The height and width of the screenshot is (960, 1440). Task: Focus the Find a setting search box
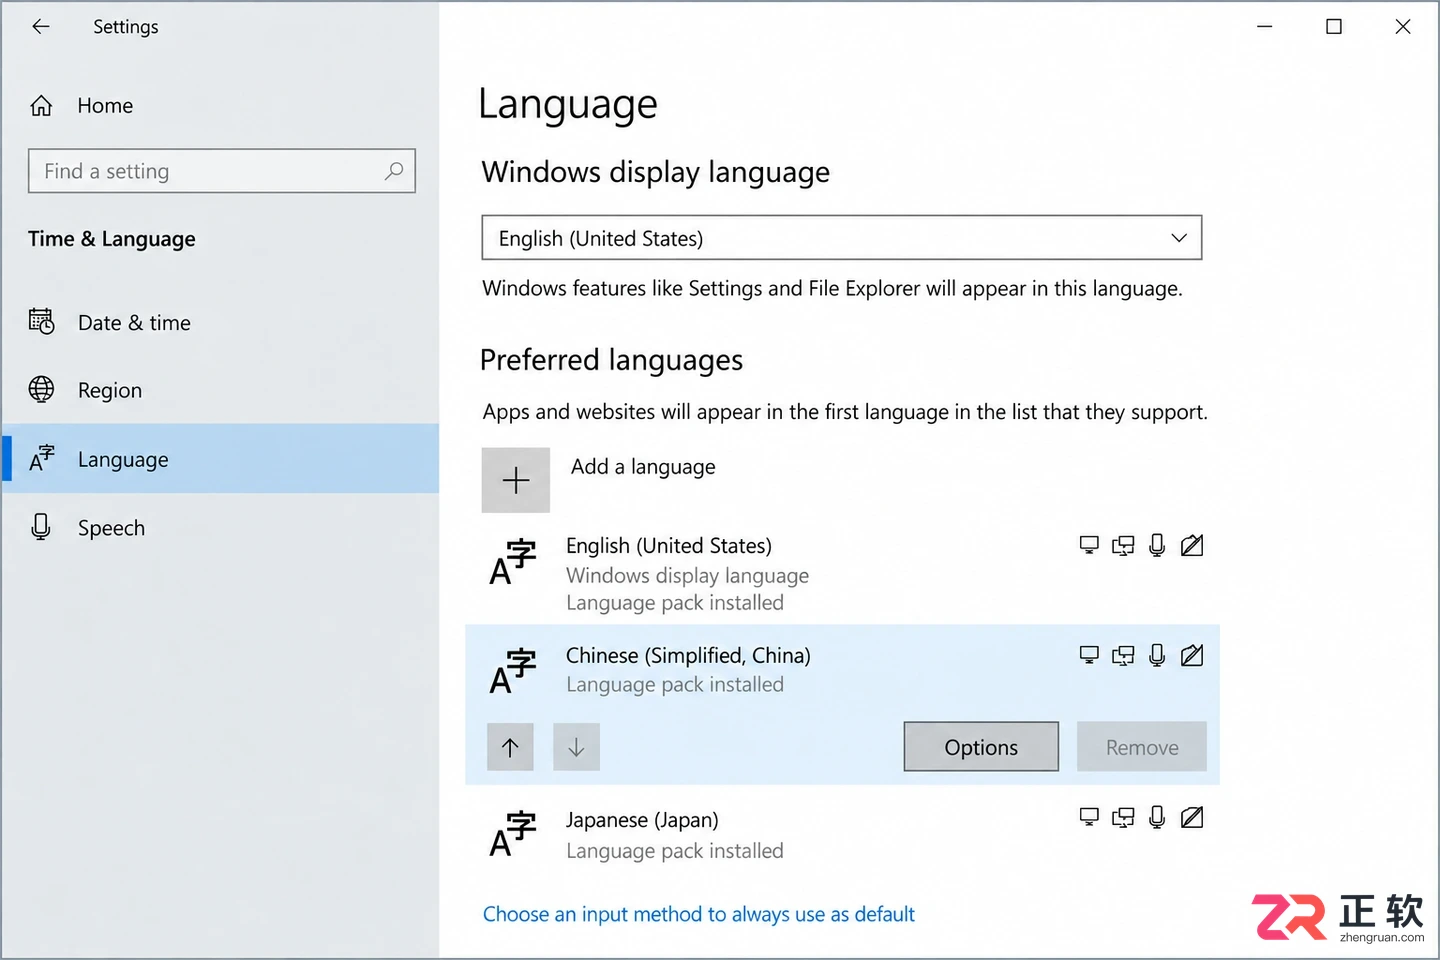[222, 171]
